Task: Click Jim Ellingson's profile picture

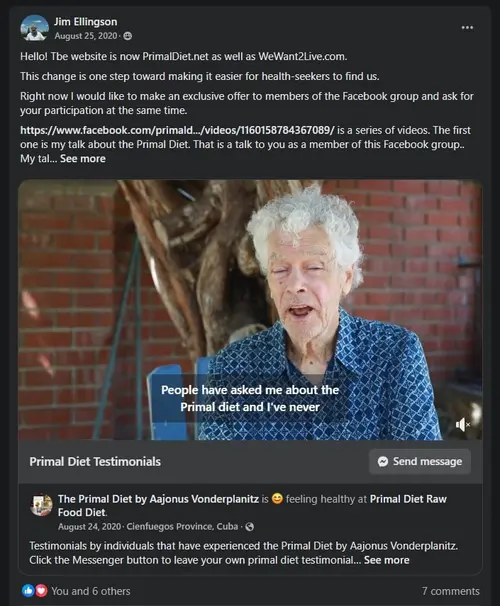Action: click(x=34, y=28)
